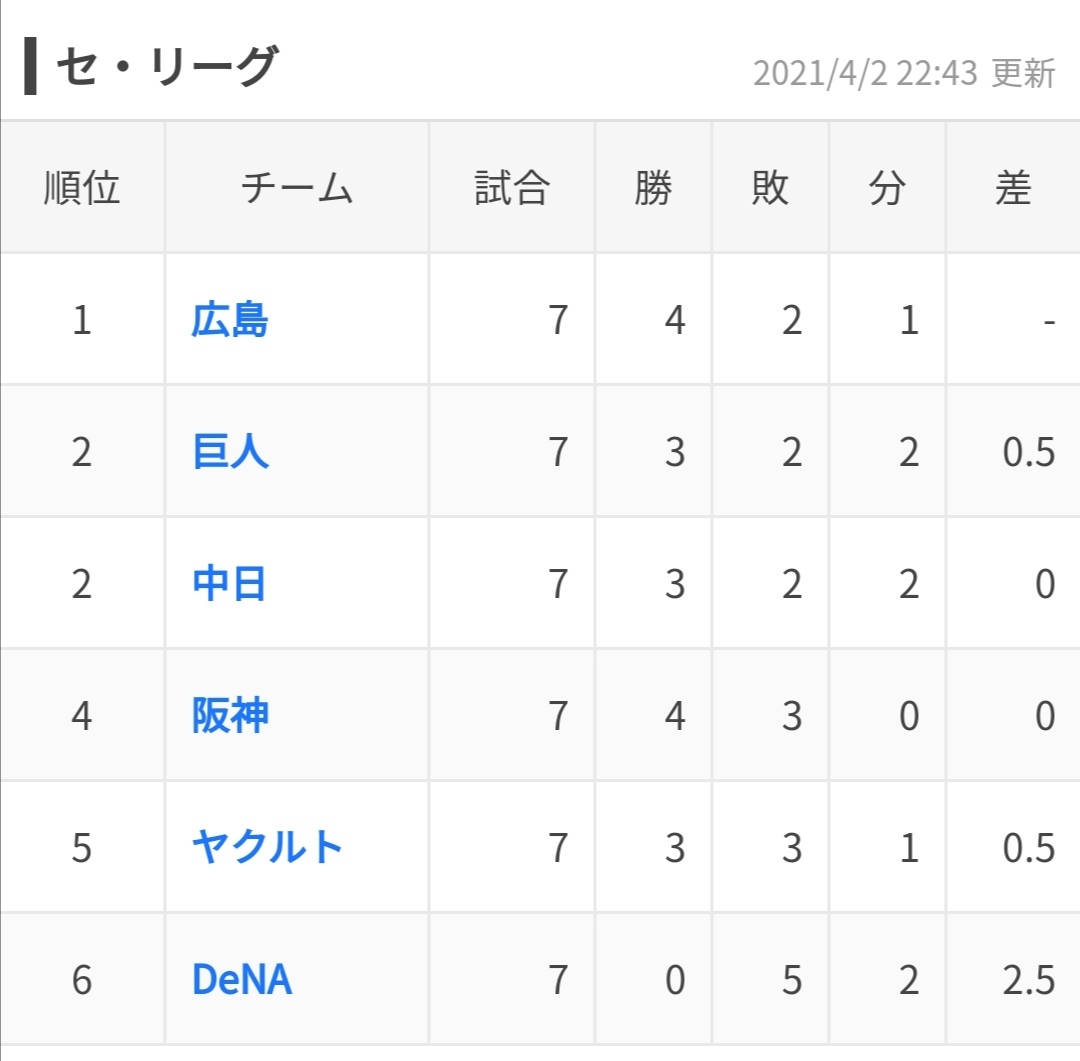Viewport: 1080px width, 1061px height.
Task: Click rank number 1 beside 広島
Action: click(82, 320)
